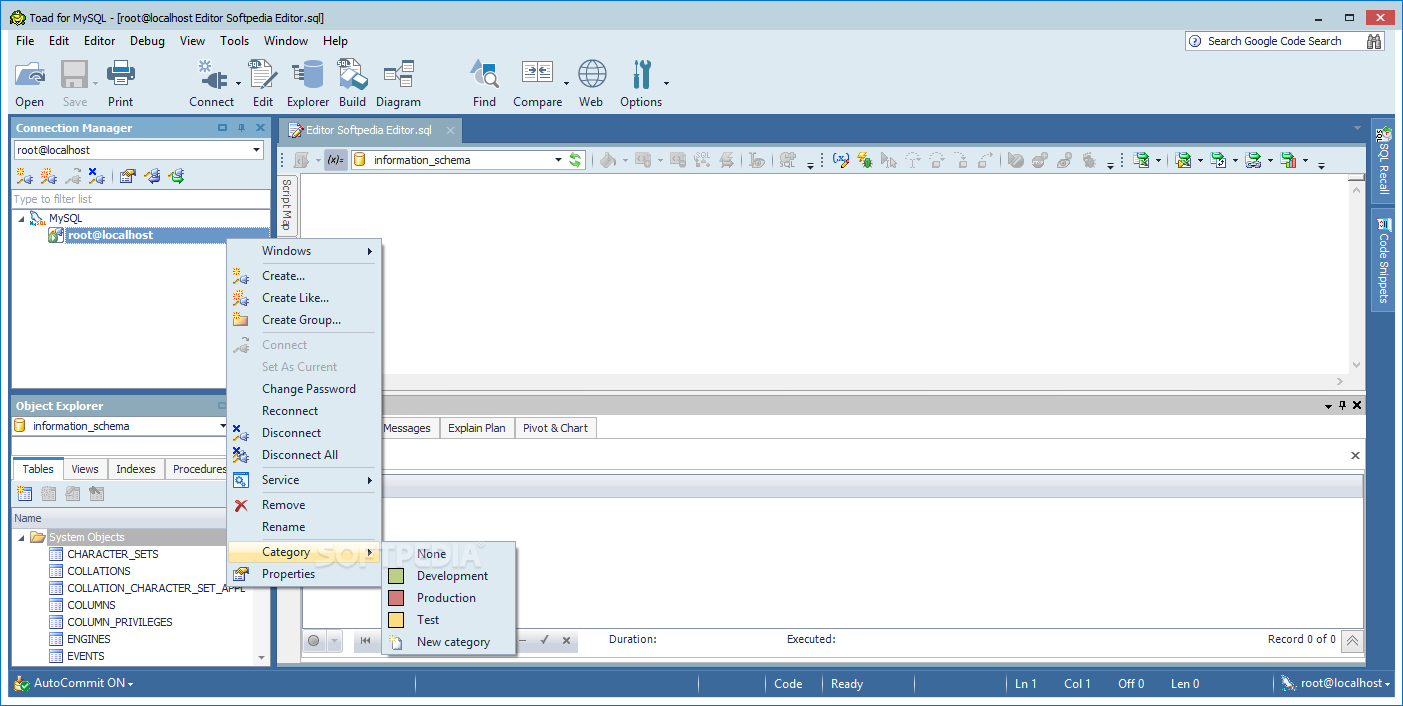Click the Script Map vertical tab

(286, 205)
